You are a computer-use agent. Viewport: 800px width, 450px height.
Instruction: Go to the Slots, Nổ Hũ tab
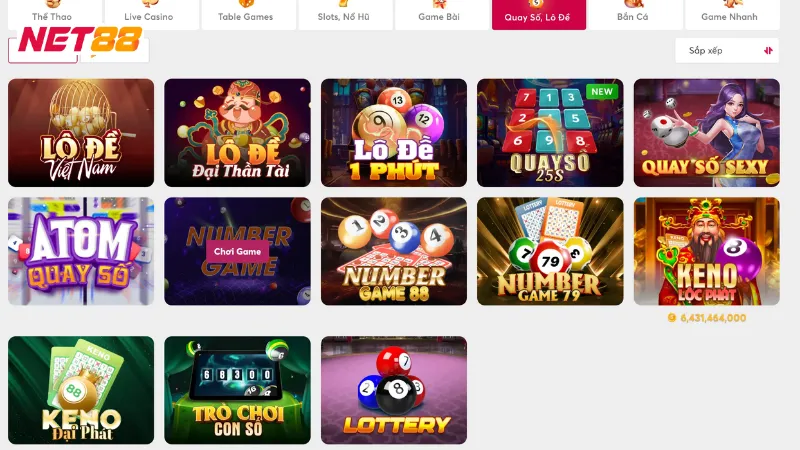click(343, 14)
